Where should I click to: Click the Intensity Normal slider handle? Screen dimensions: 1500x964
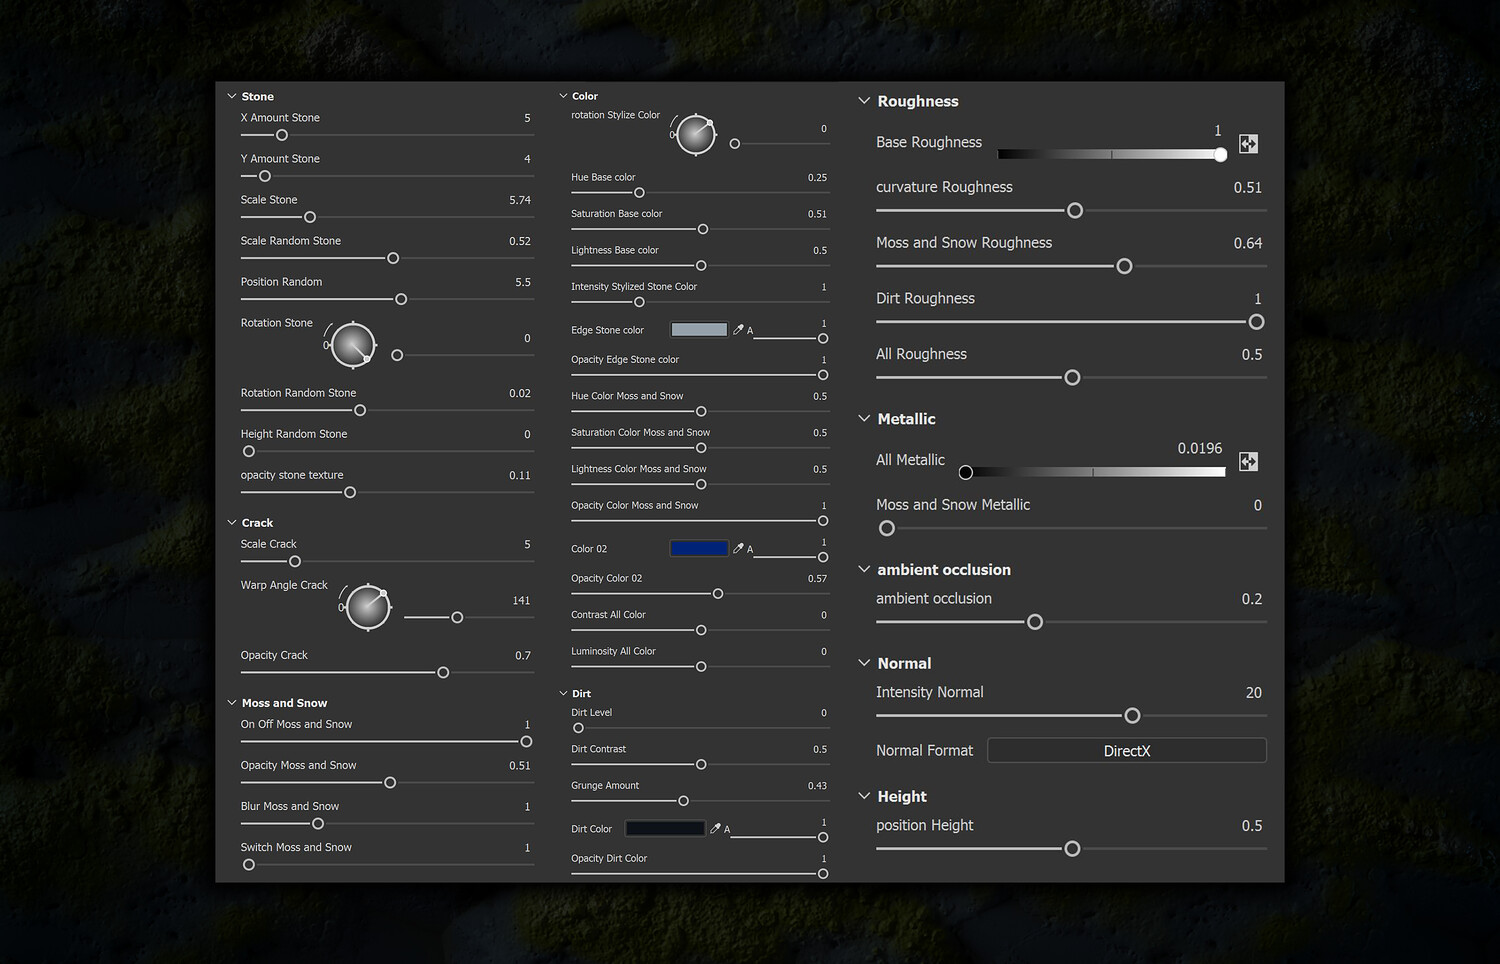pyautogui.click(x=1132, y=716)
